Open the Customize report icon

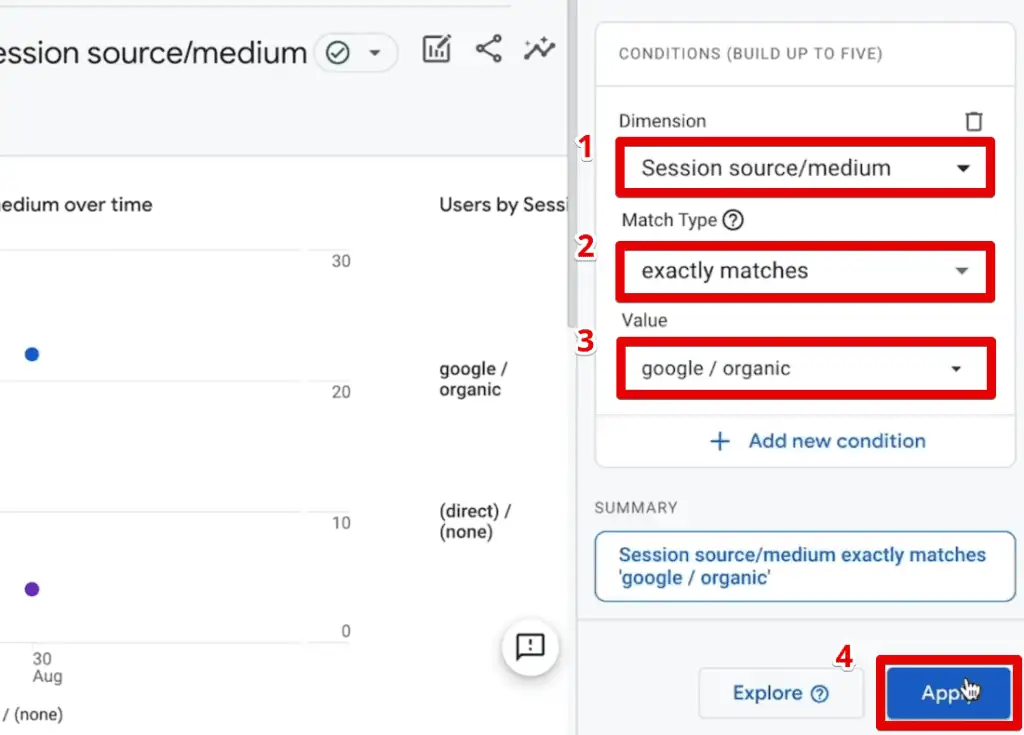436,48
